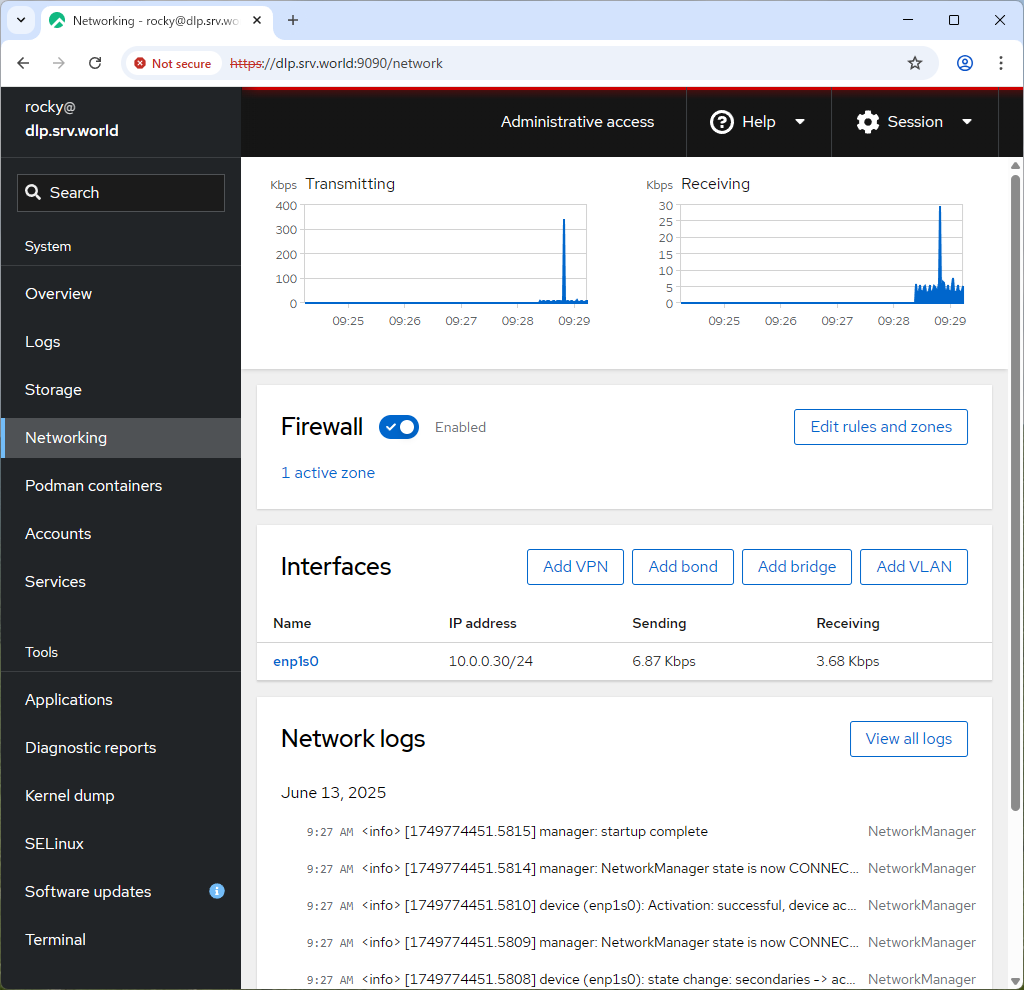Expand the Session dropdown caret
Image resolution: width=1024 pixels, height=990 pixels.
pyautogui.click(x=967, y=122)
